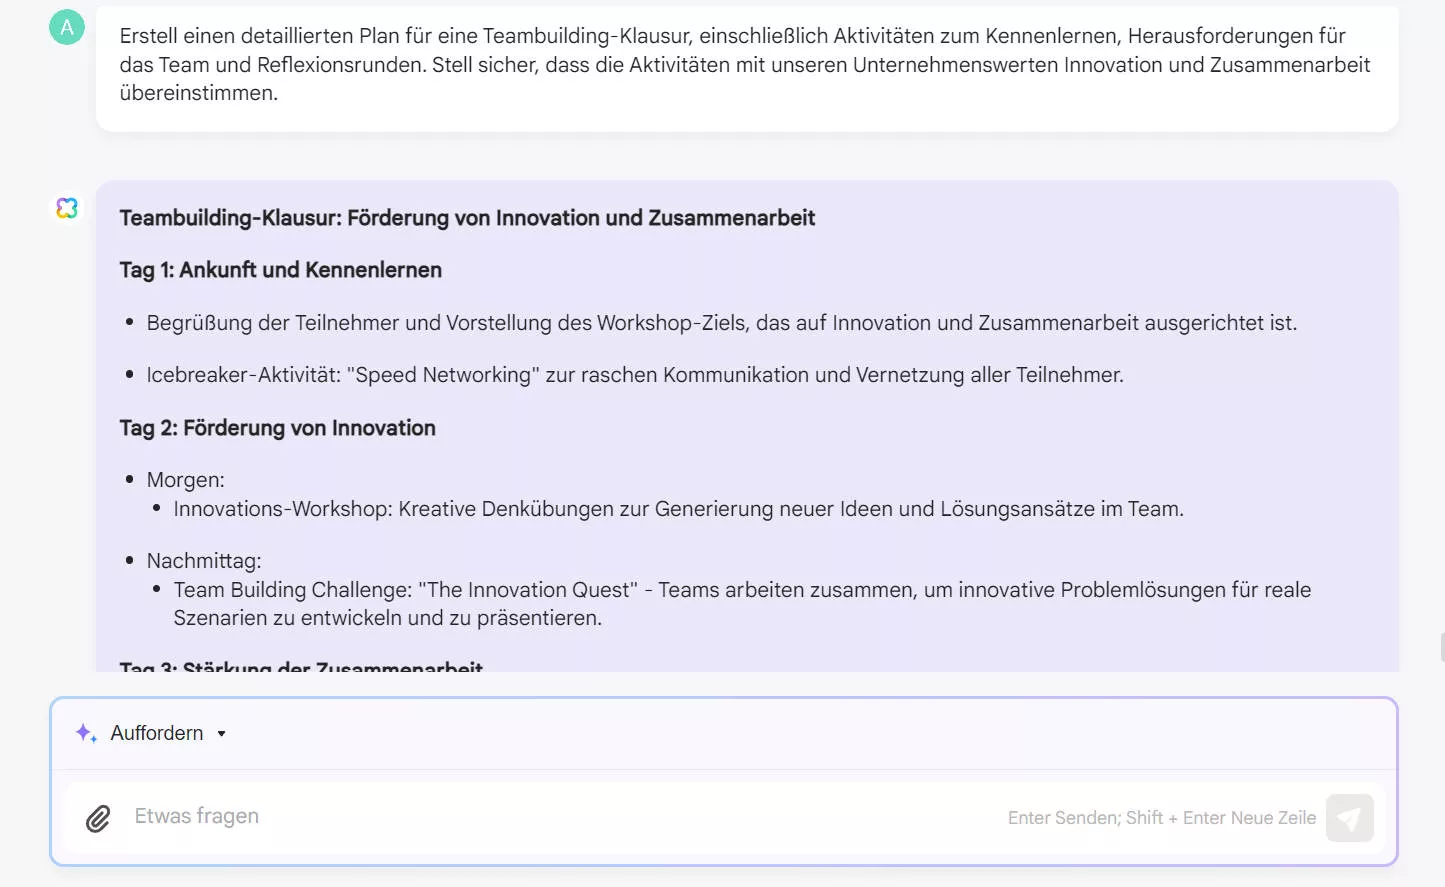Click the user's question message bubble
Image resolution: width=1445 pixels, height=887 pixels.
[x=745, y=65]
